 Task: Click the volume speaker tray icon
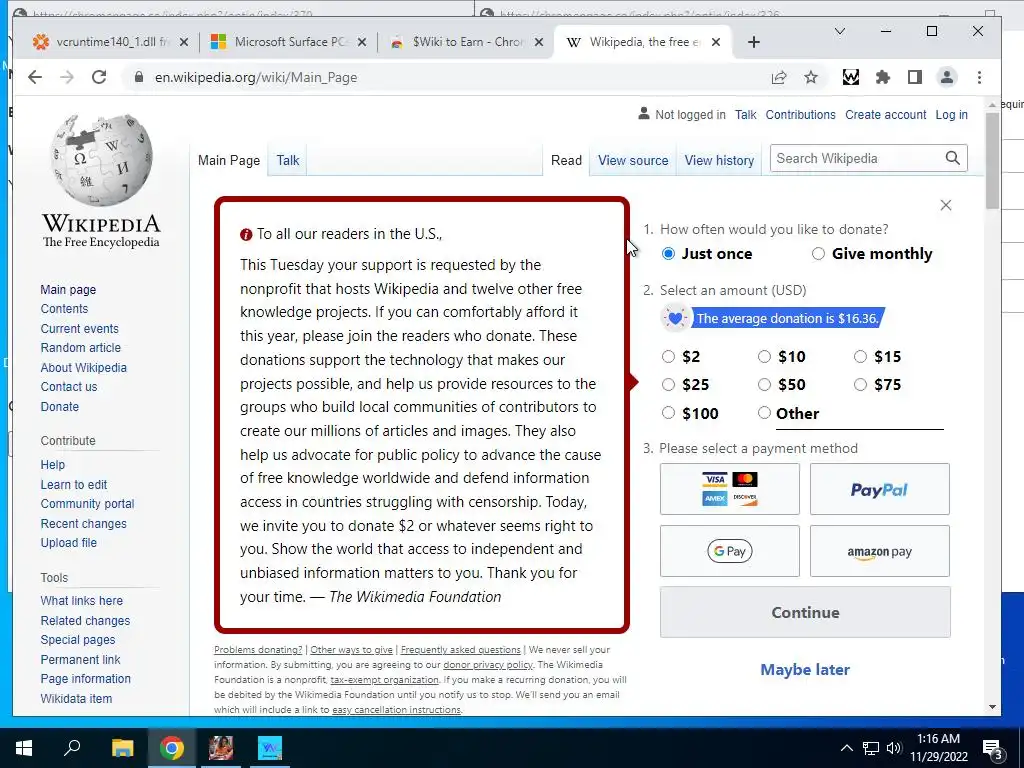[x=894, y=748]
